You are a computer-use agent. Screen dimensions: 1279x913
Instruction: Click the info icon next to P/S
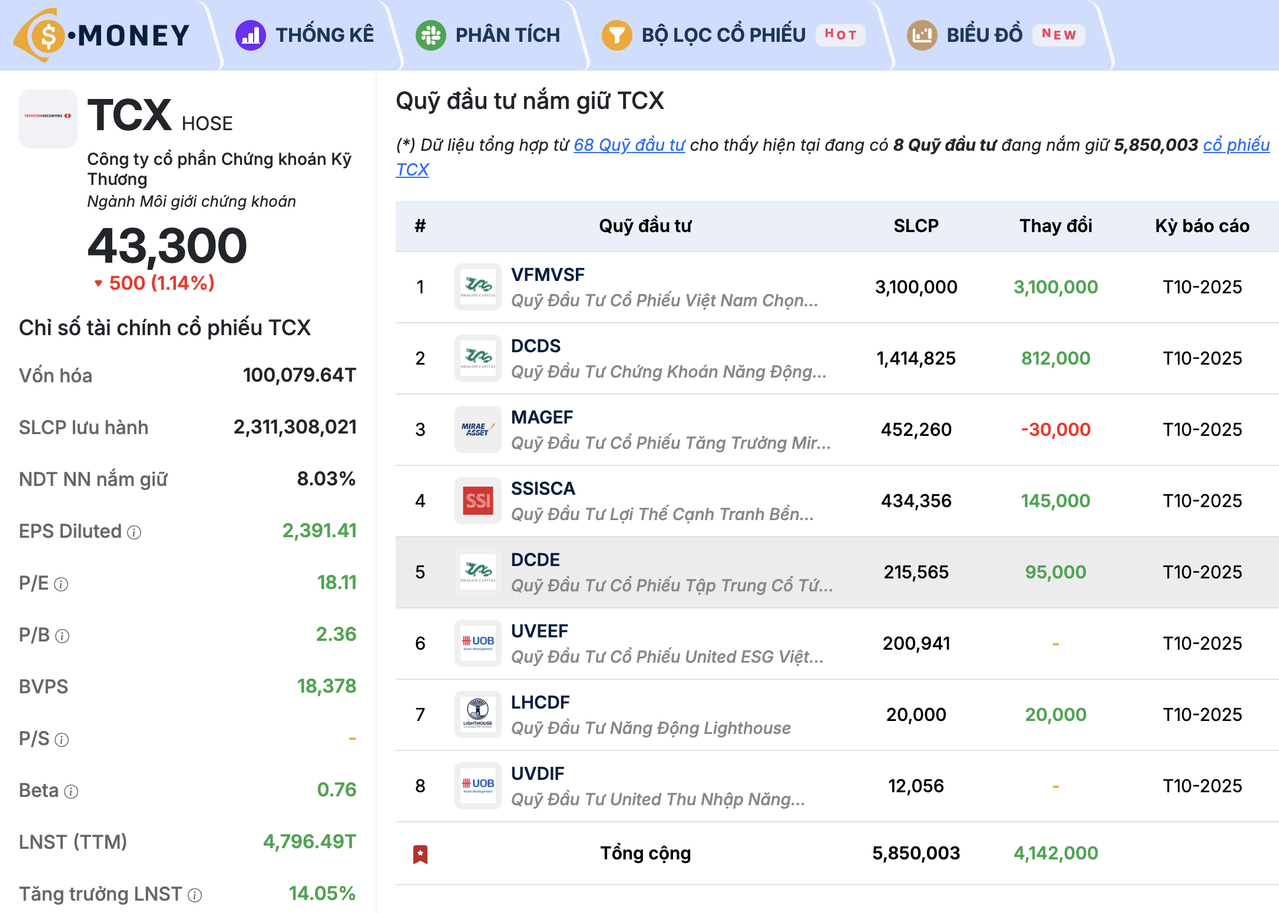click(61, 740)
